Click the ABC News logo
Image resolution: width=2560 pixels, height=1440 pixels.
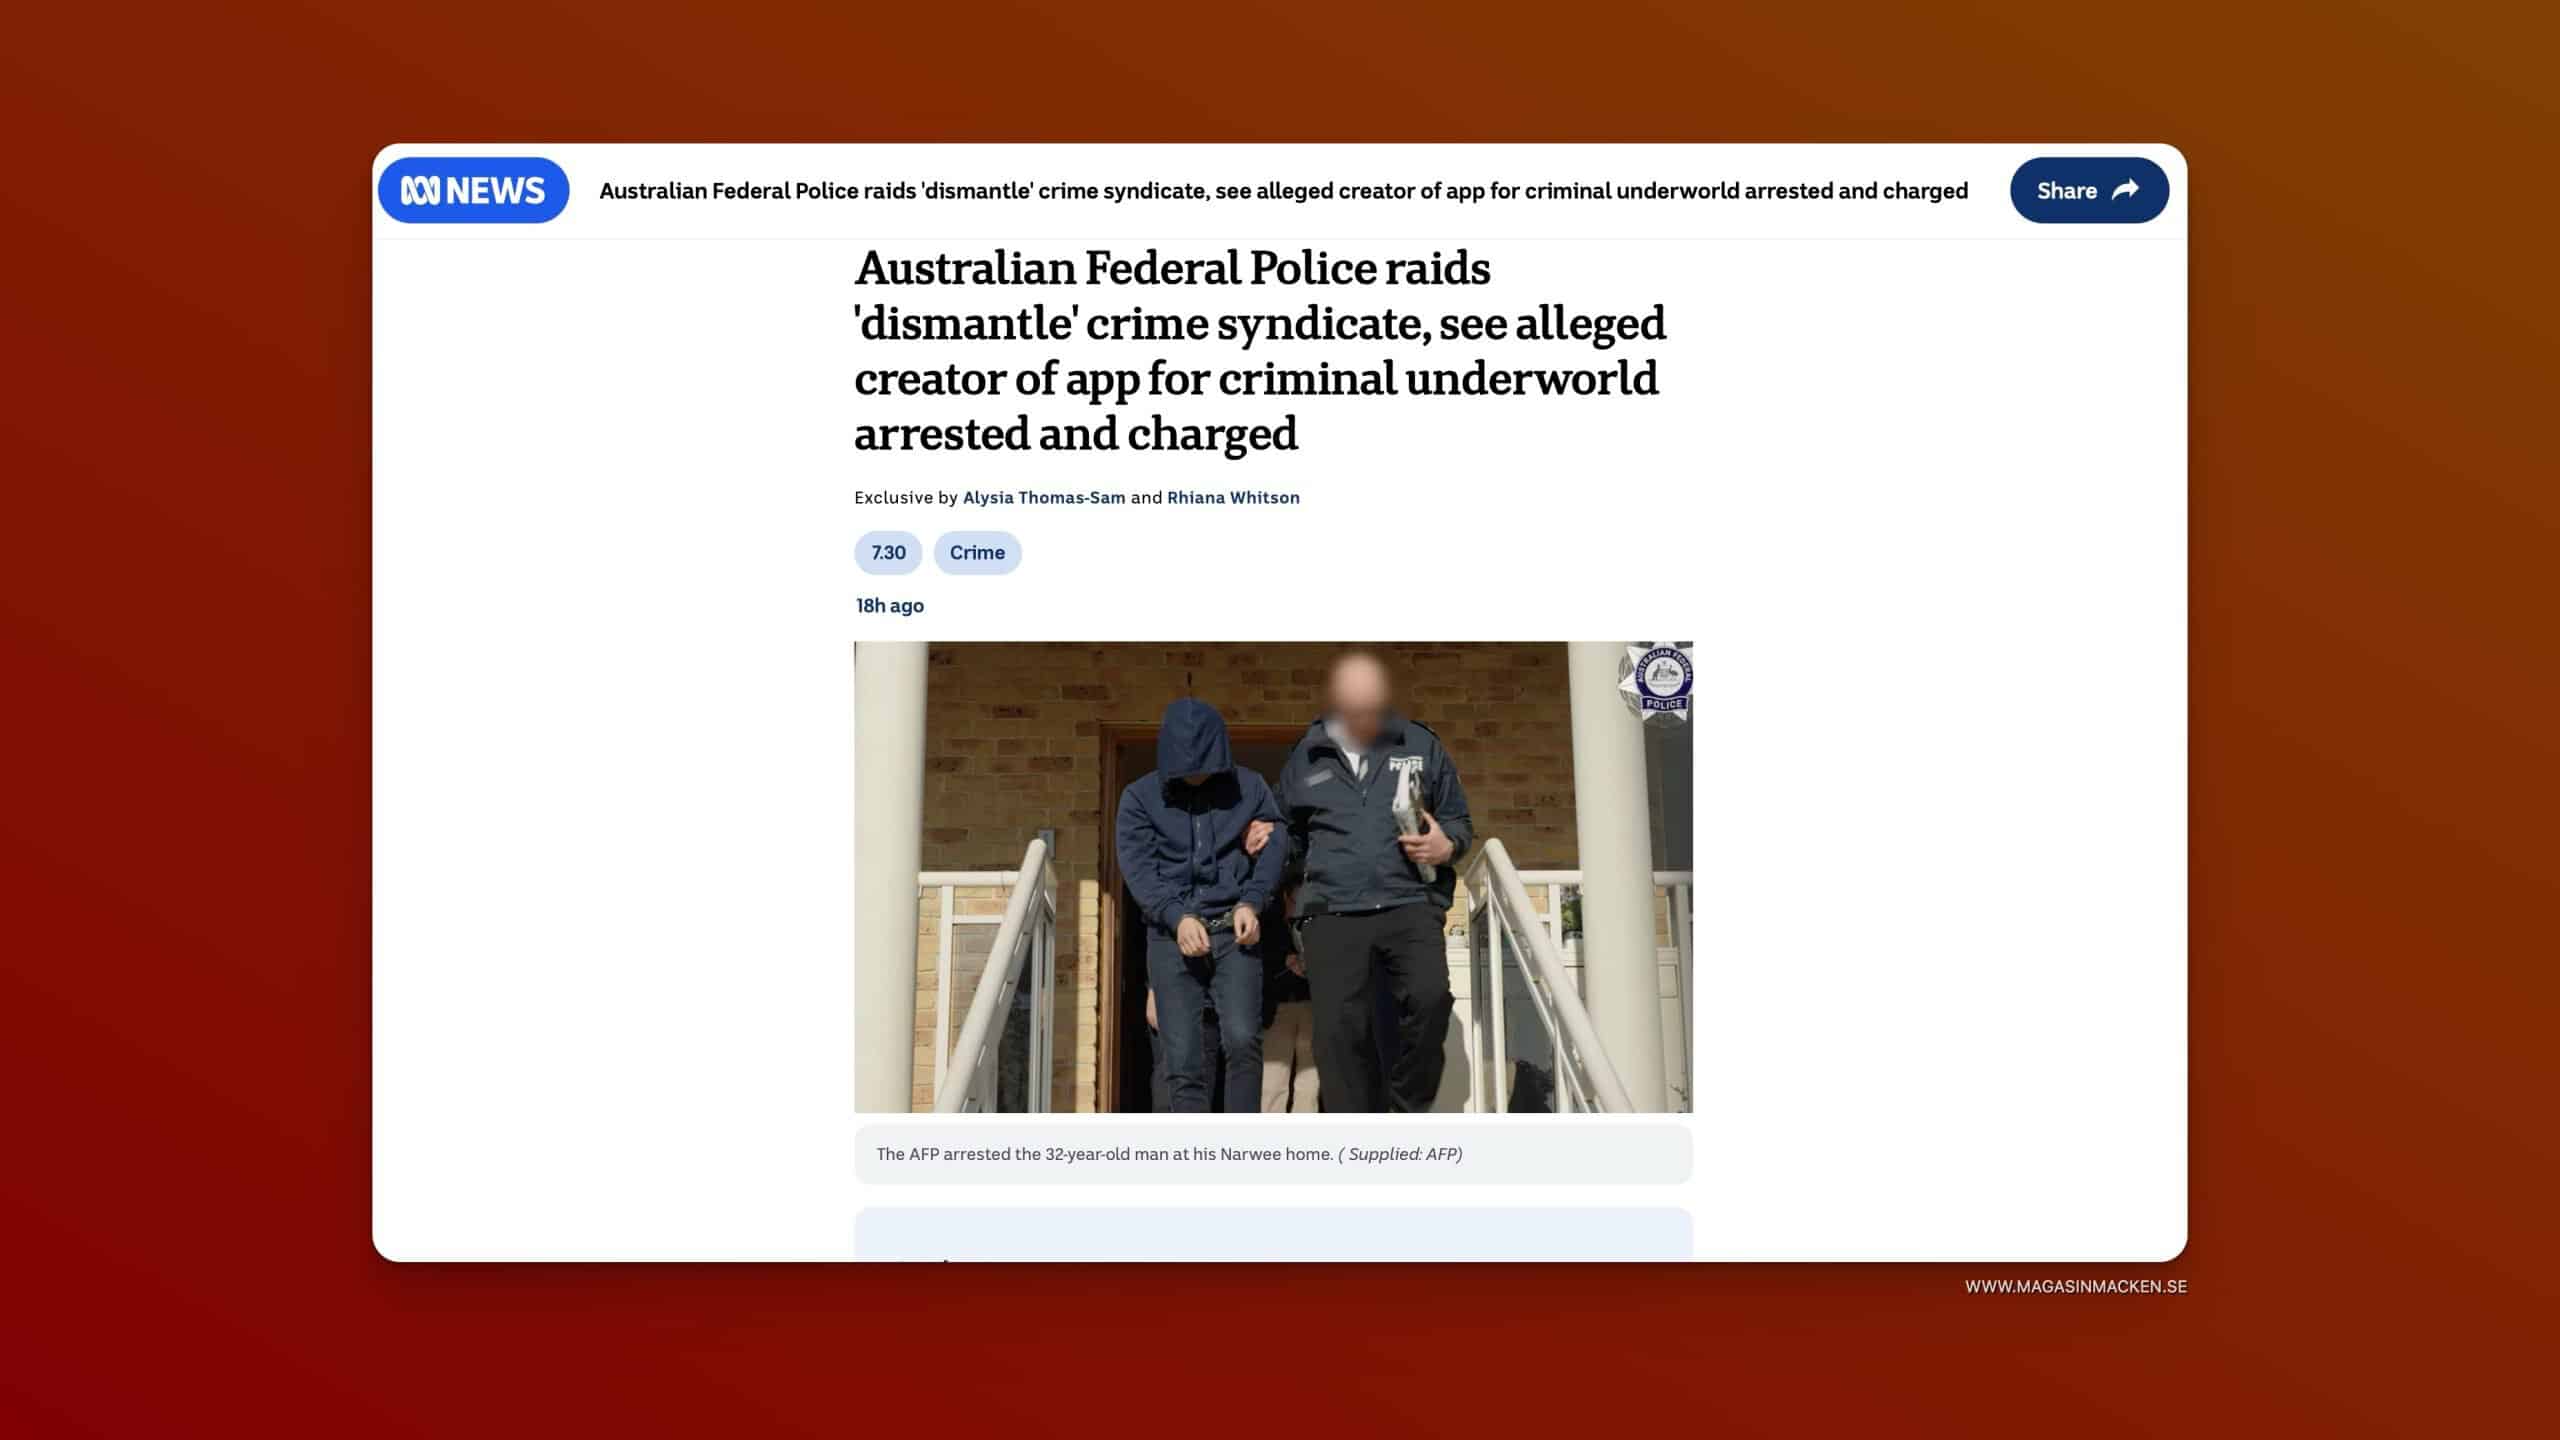point(473,190)
